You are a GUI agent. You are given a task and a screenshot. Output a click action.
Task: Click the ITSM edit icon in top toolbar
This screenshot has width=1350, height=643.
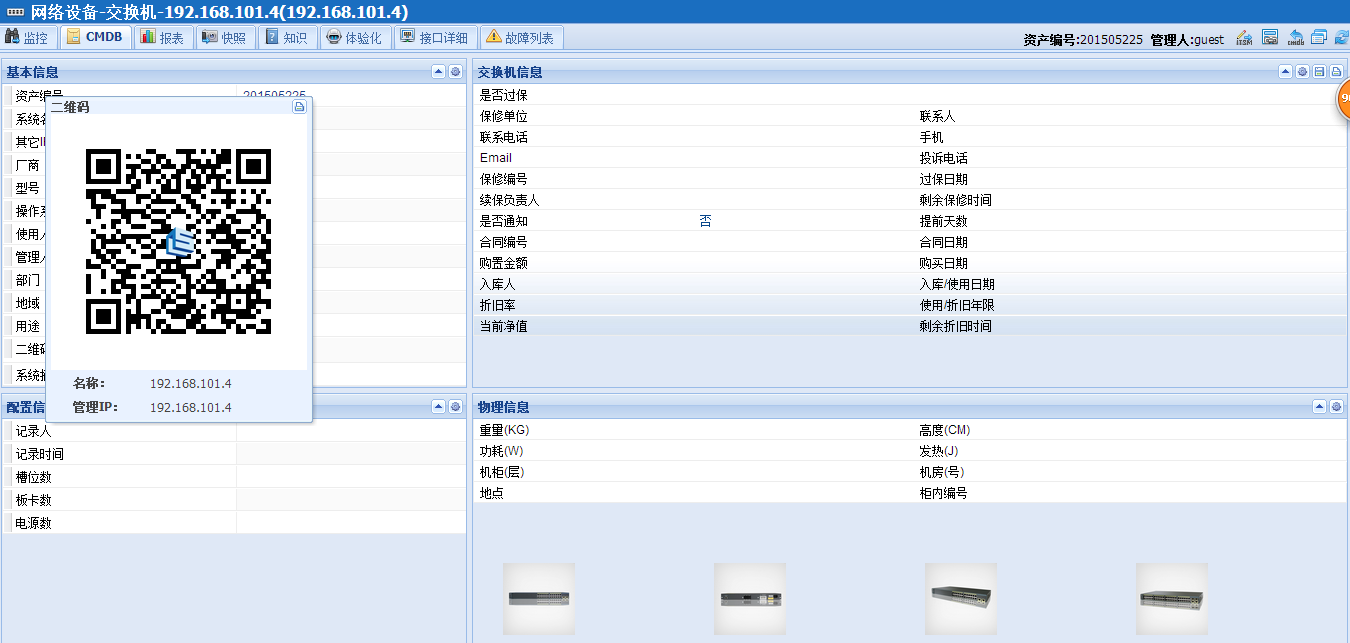pyautogui.click(x=1244, y=38)
